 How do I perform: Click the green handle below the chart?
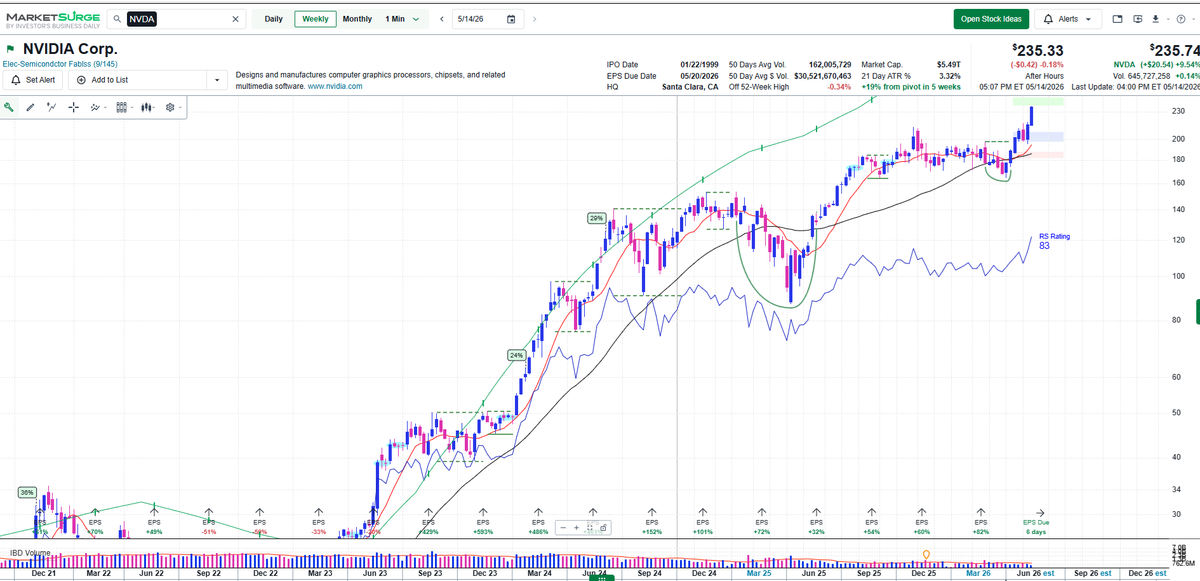[x=601, y=578]
